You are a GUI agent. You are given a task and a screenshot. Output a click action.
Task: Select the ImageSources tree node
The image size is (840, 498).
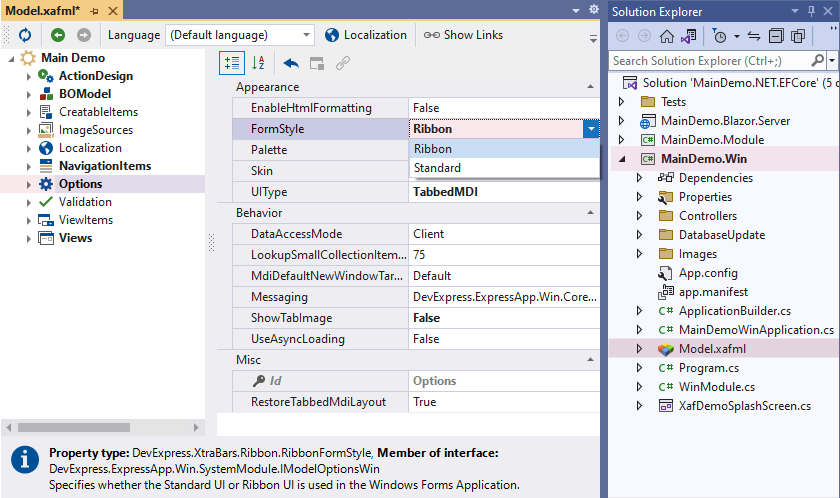coord(95,130)
